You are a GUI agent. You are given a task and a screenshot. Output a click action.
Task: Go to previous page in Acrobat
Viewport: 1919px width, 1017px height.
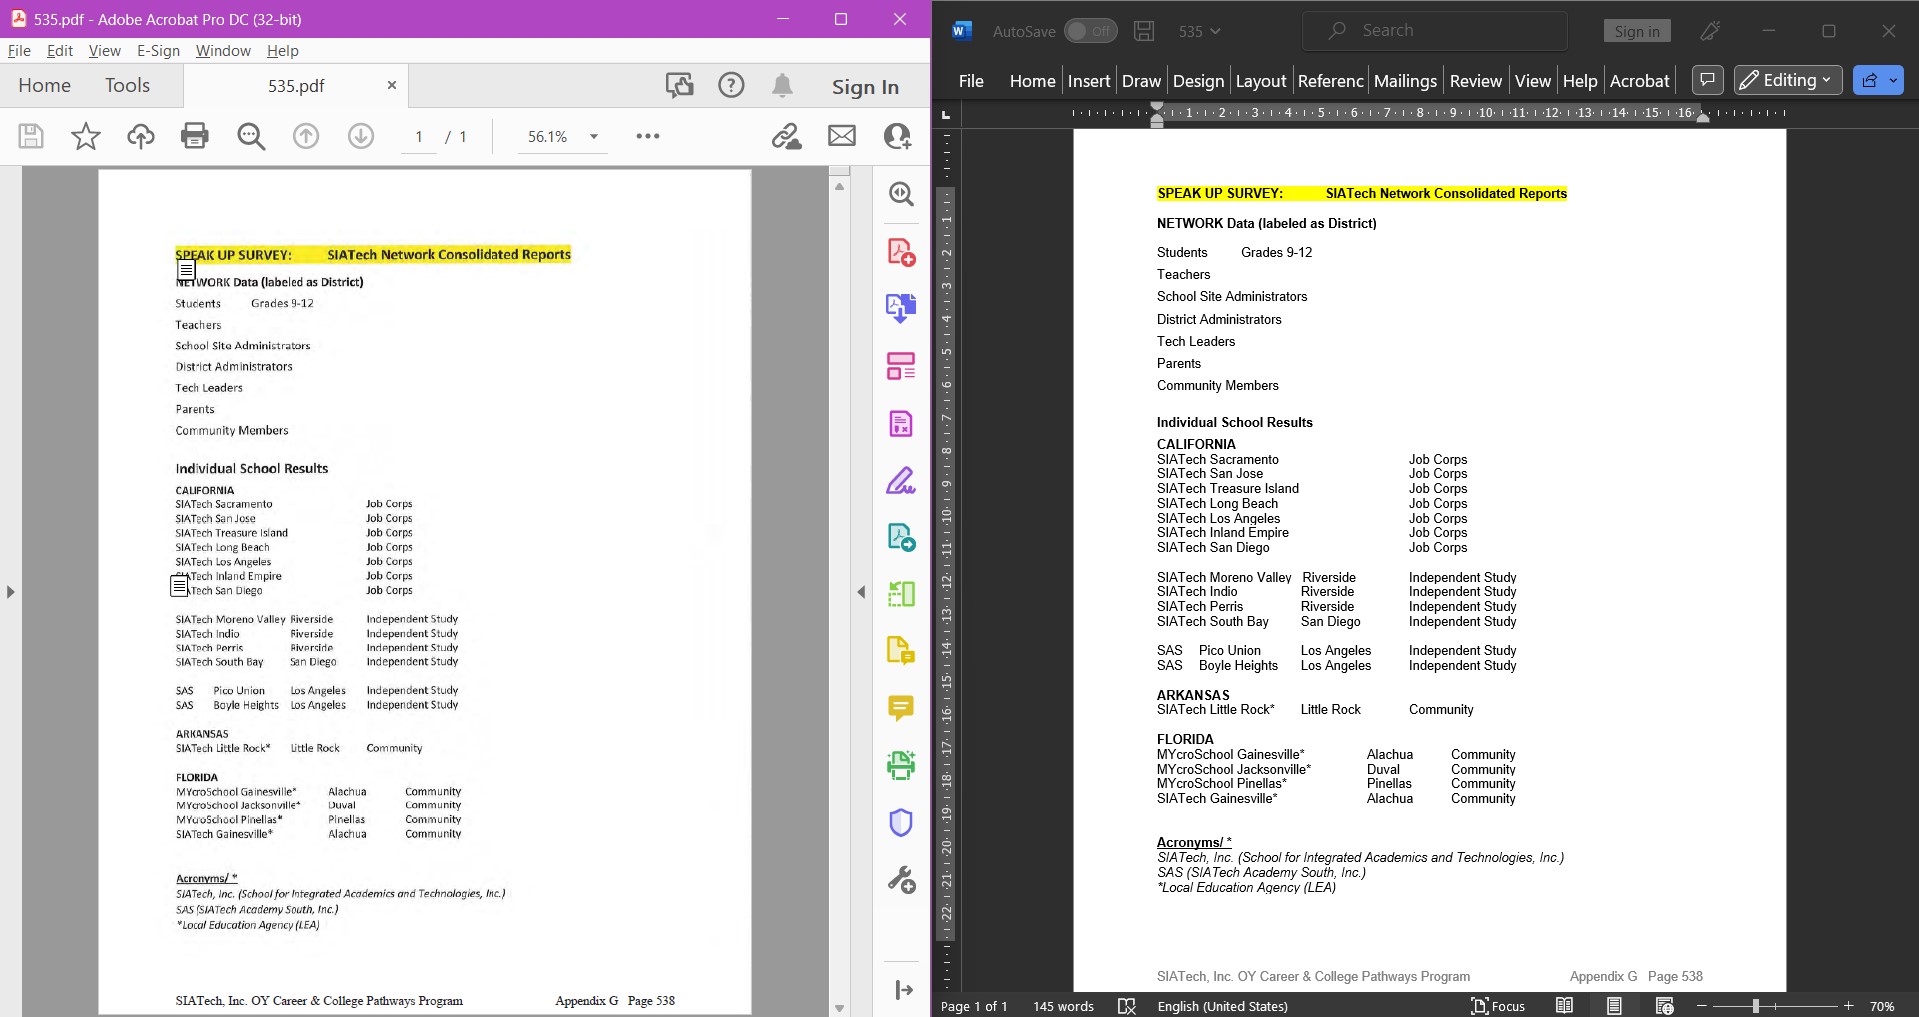coord(306,136)
